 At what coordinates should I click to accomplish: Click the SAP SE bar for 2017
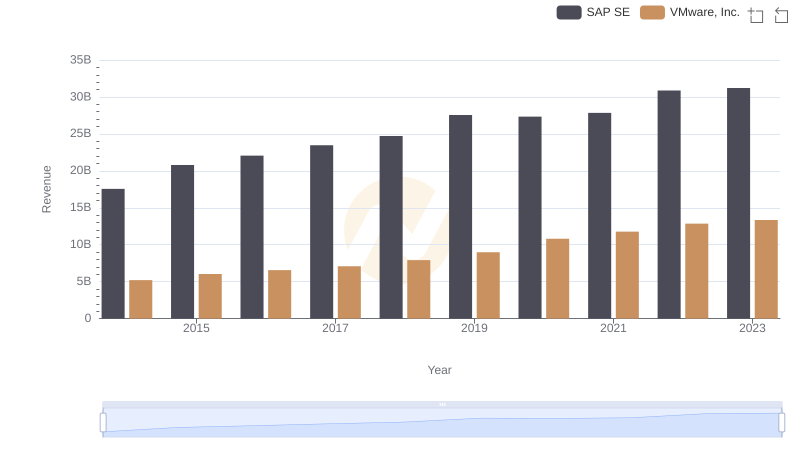click(321, 232)
